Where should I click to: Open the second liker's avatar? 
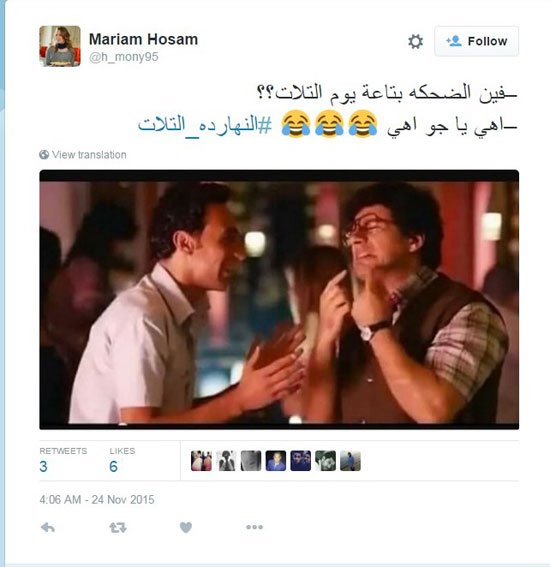coord(226,461)
